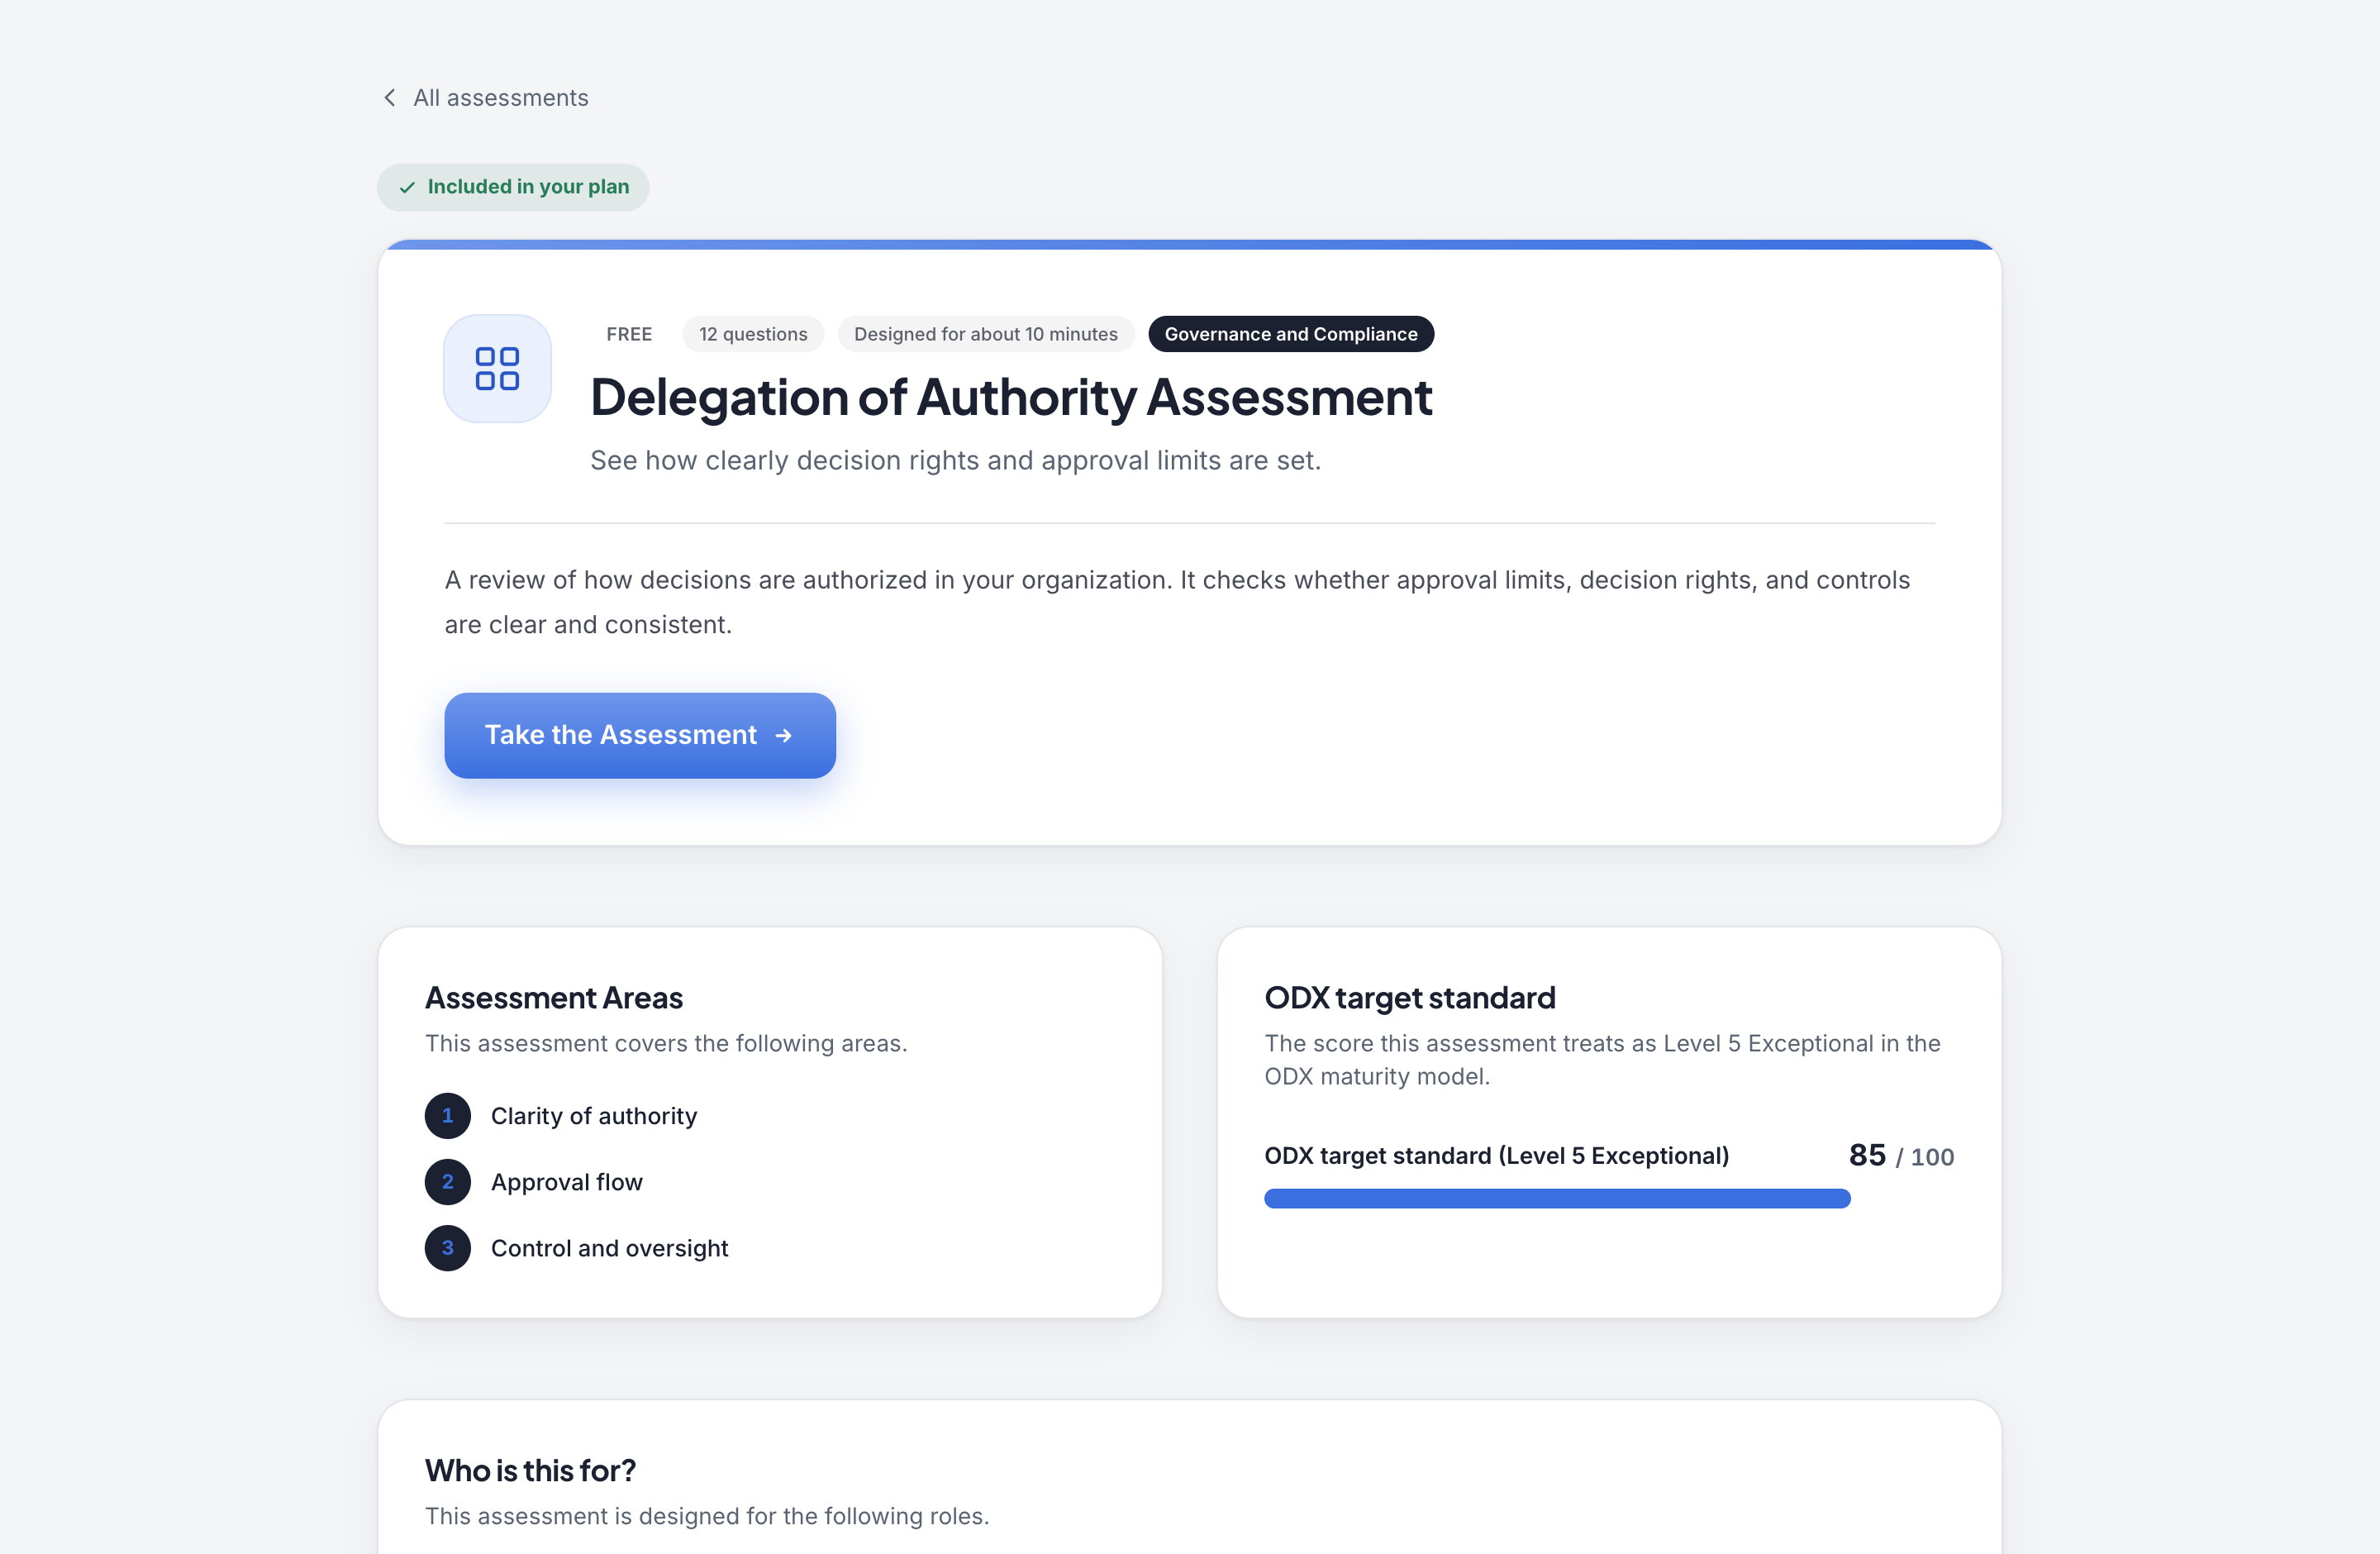Click the Assessment Areas heading
Image resolution: width=2380 pixels, height=1554 pixels.
click(554, 997)
